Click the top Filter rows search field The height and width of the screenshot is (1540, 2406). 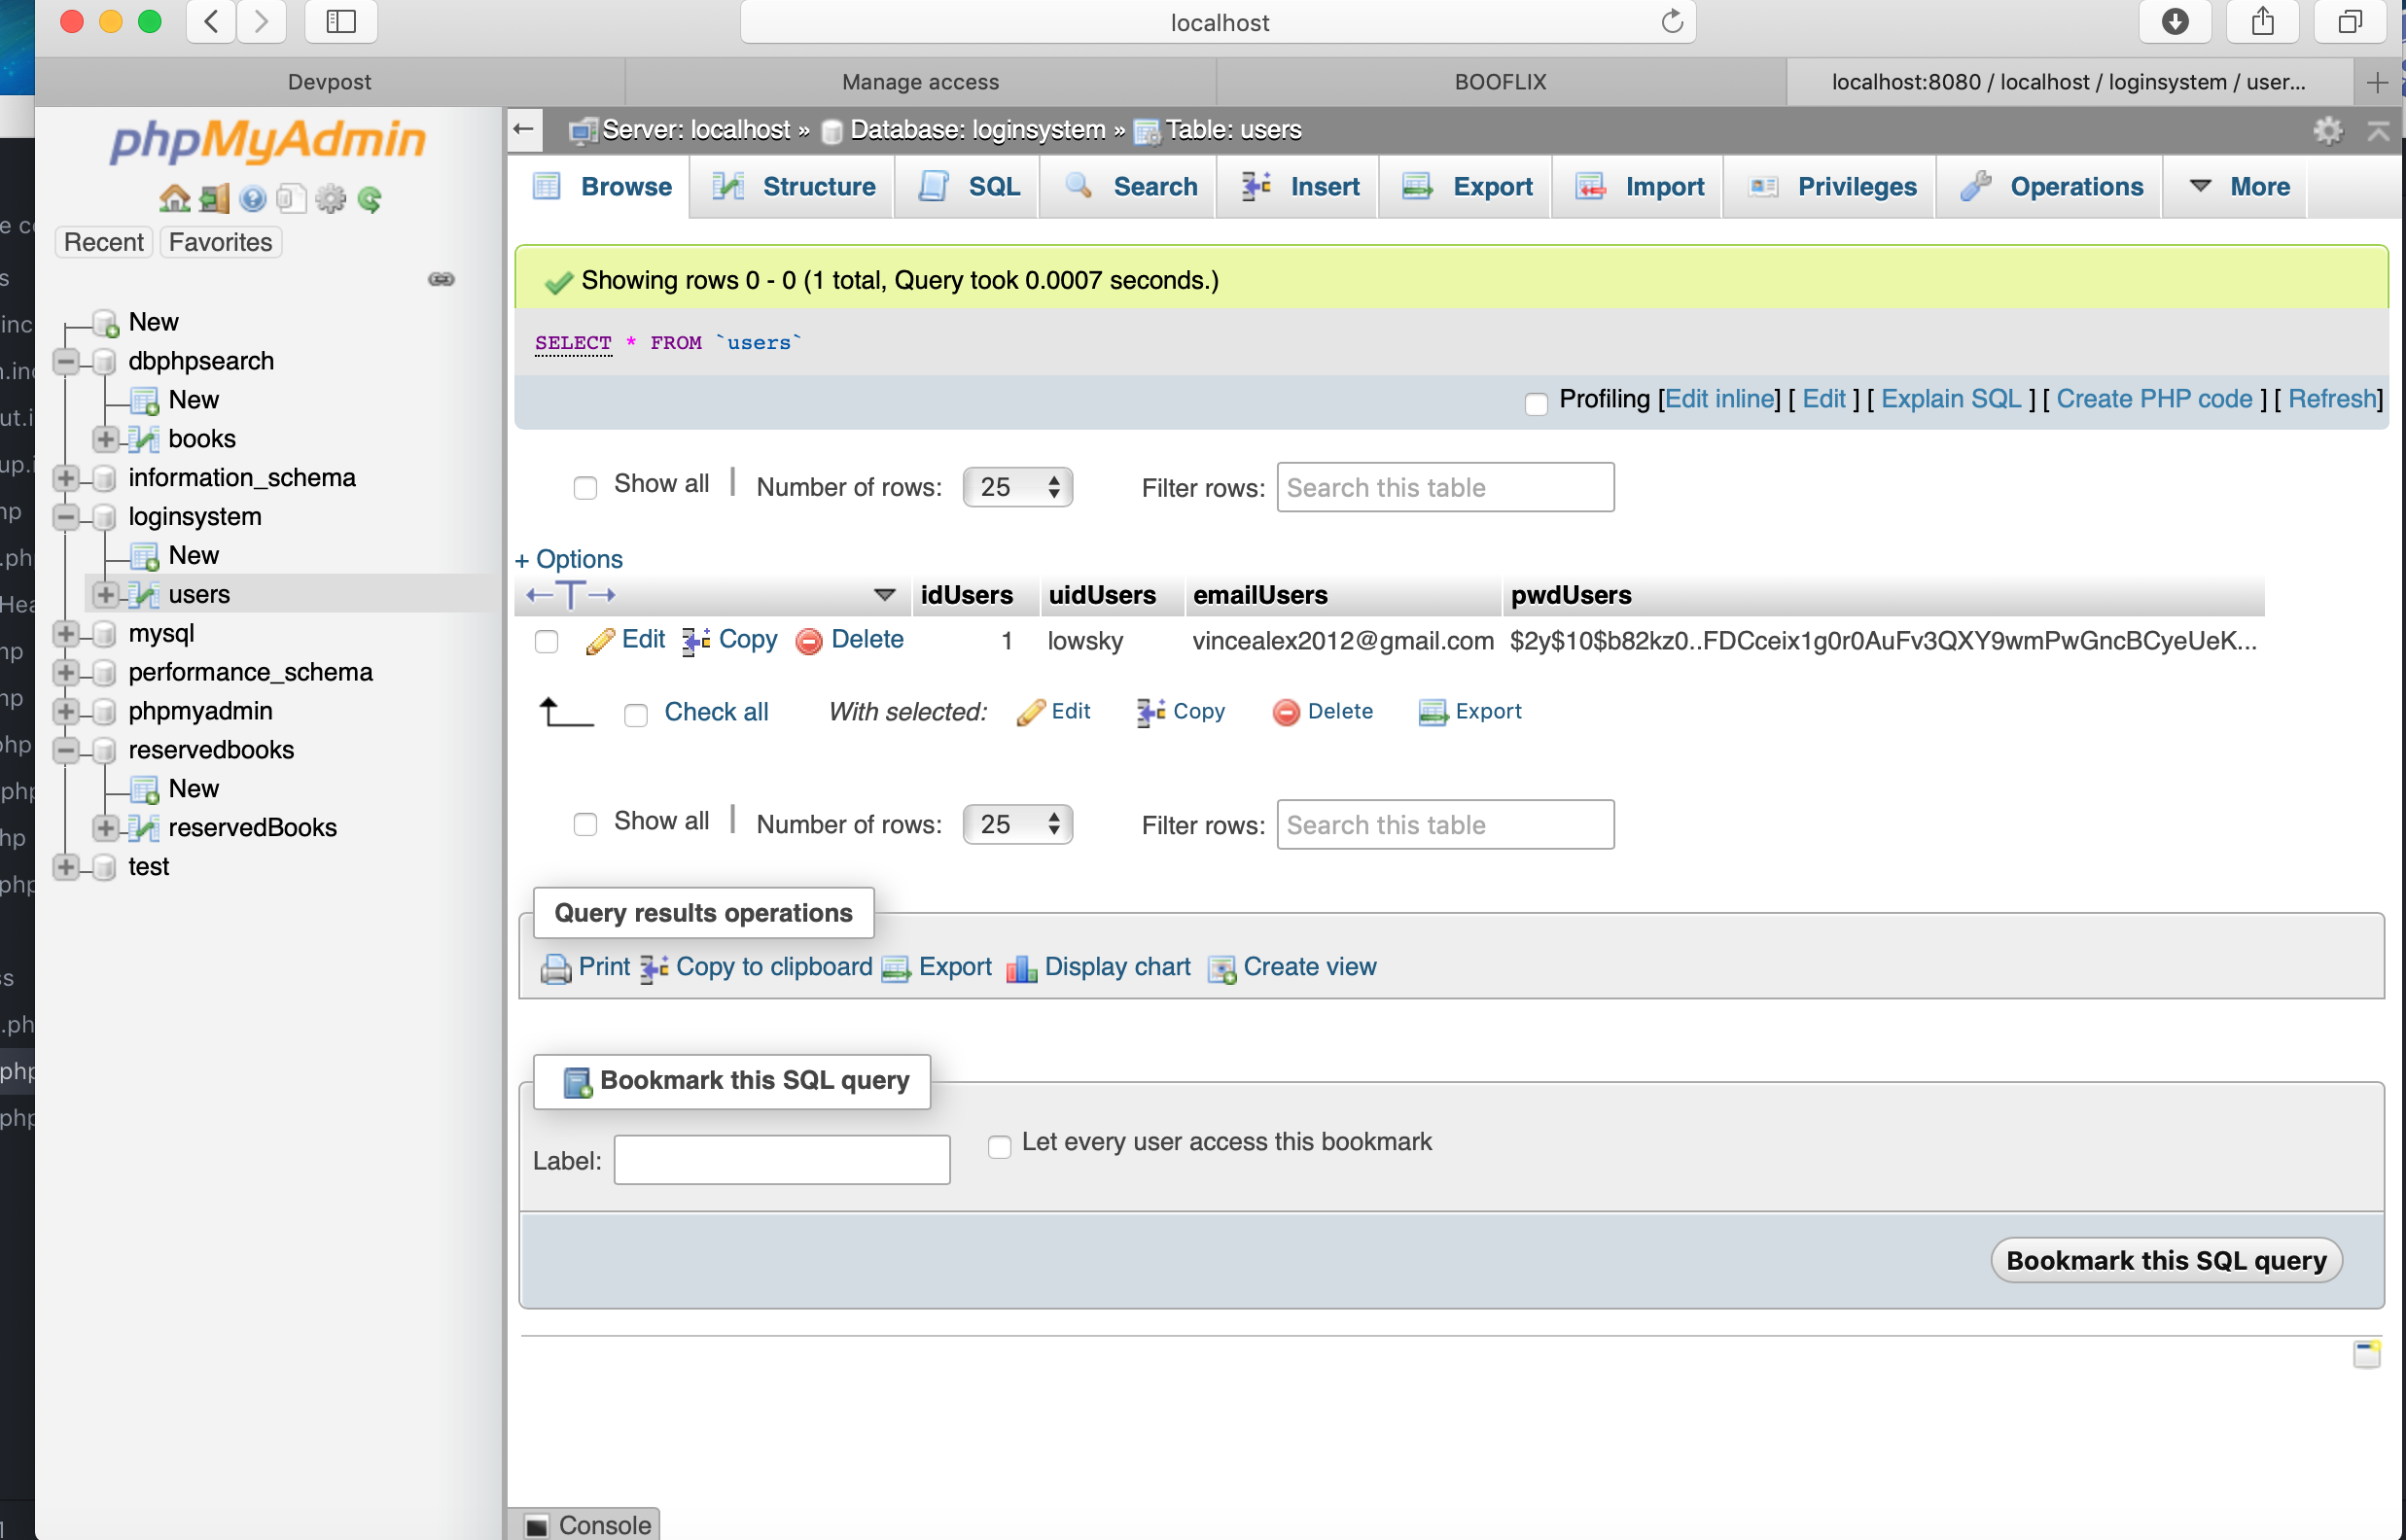[1444, 487]
